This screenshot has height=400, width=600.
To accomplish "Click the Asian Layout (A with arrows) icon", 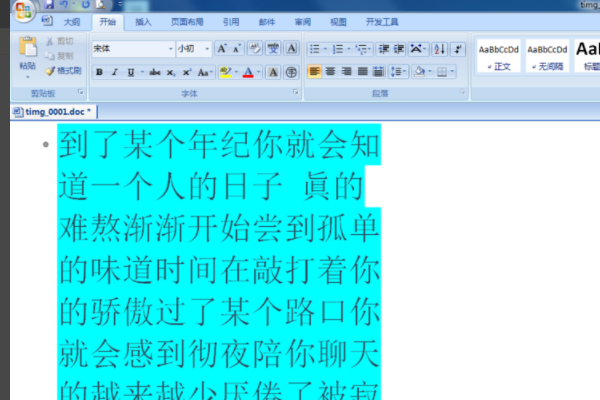I will [x=418, y=49].
